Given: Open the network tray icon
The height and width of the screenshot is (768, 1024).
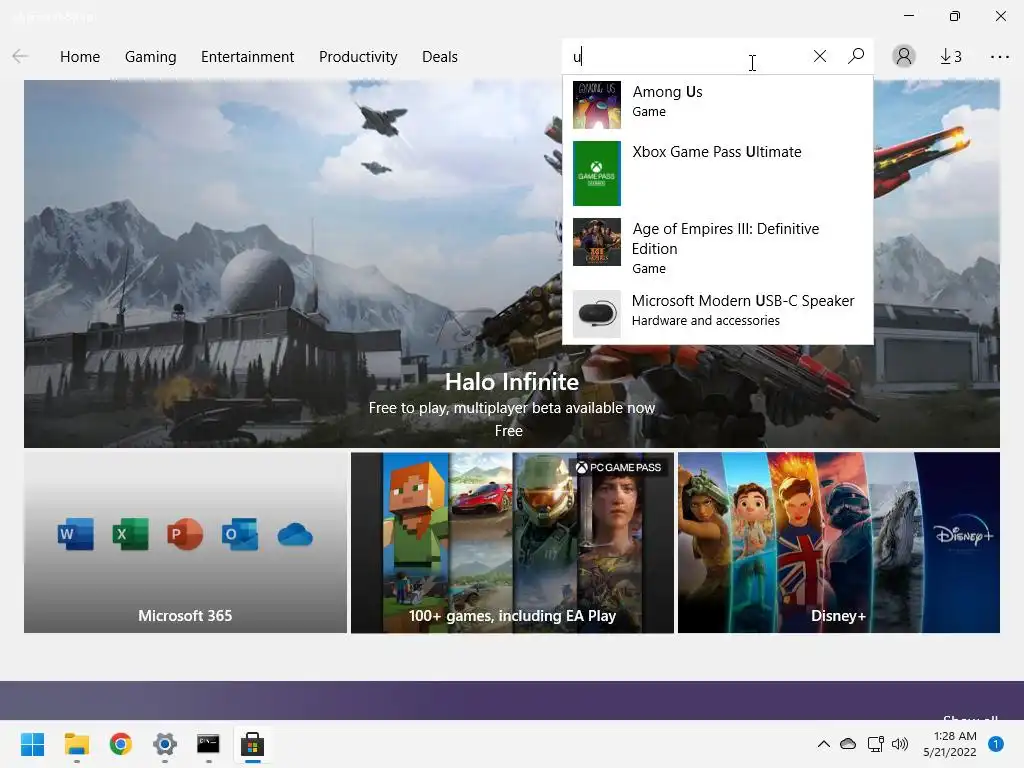Looking at the screenshot, I should tap(875, 744).
